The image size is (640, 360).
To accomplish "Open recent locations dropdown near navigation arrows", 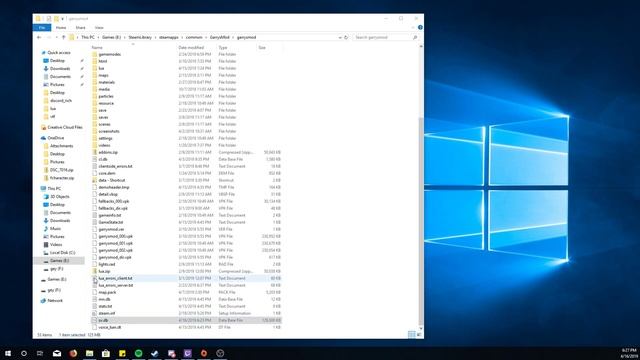I will [56, 37].
